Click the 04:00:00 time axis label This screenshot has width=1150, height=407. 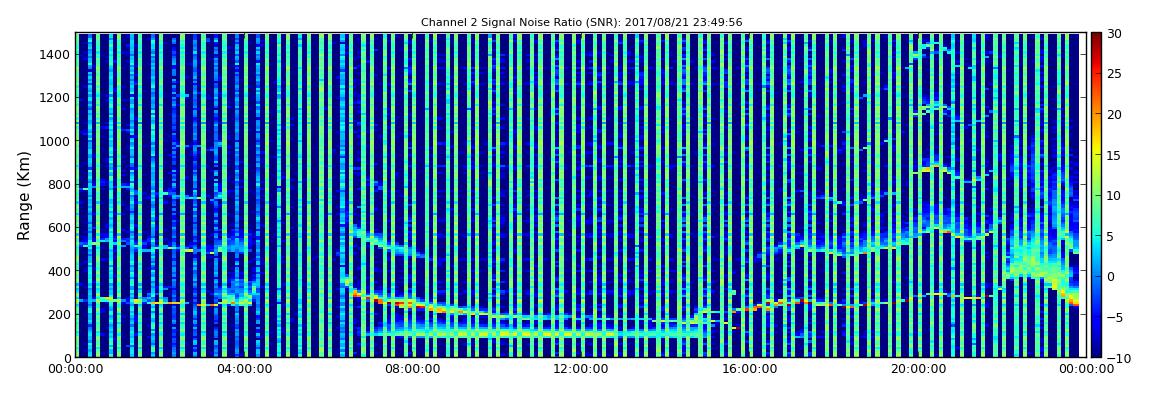243,369
